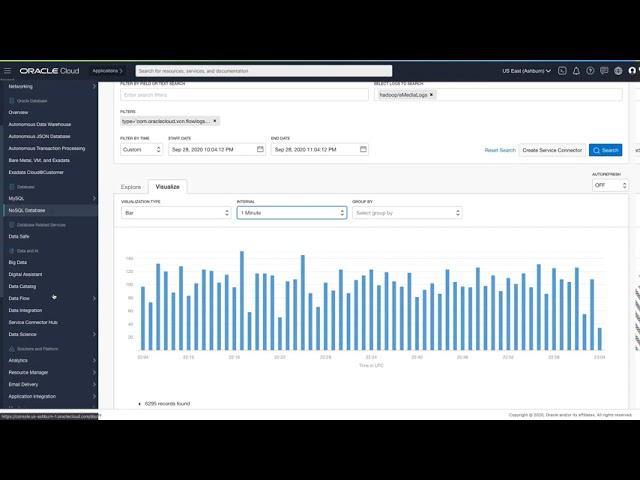The width and height of the screenshot is (640, 480).
Task: Remove the flowlogs type filter chip
Action: pos(215,121)
